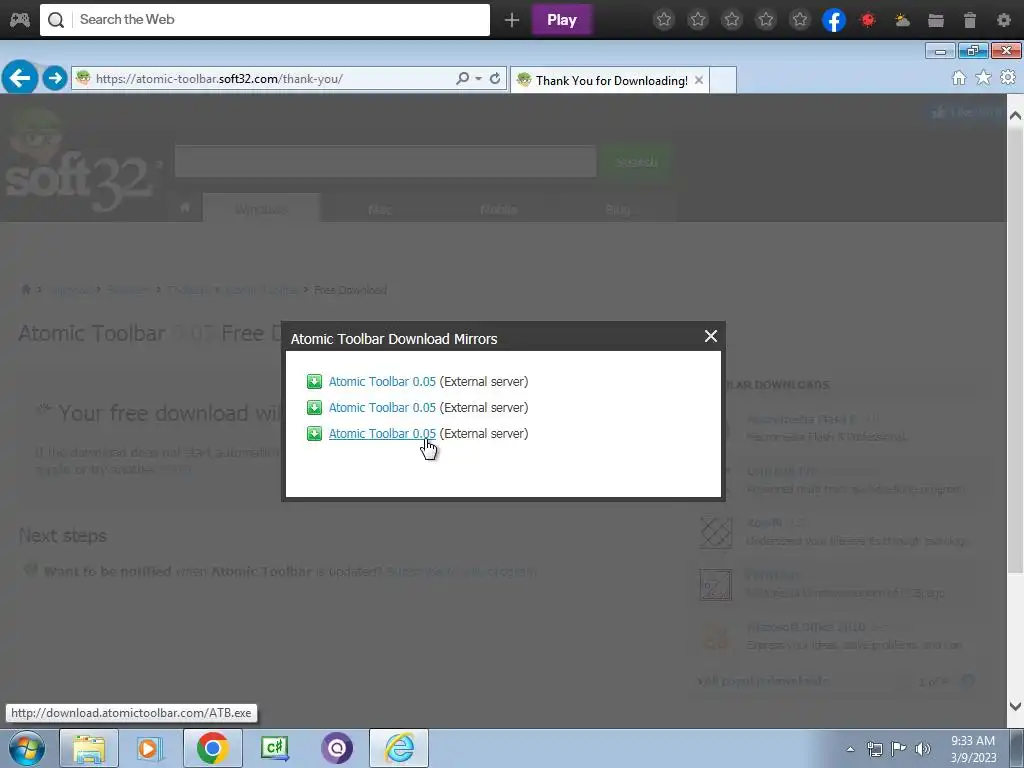Open top toolbar settings gear

point(1004,20)
